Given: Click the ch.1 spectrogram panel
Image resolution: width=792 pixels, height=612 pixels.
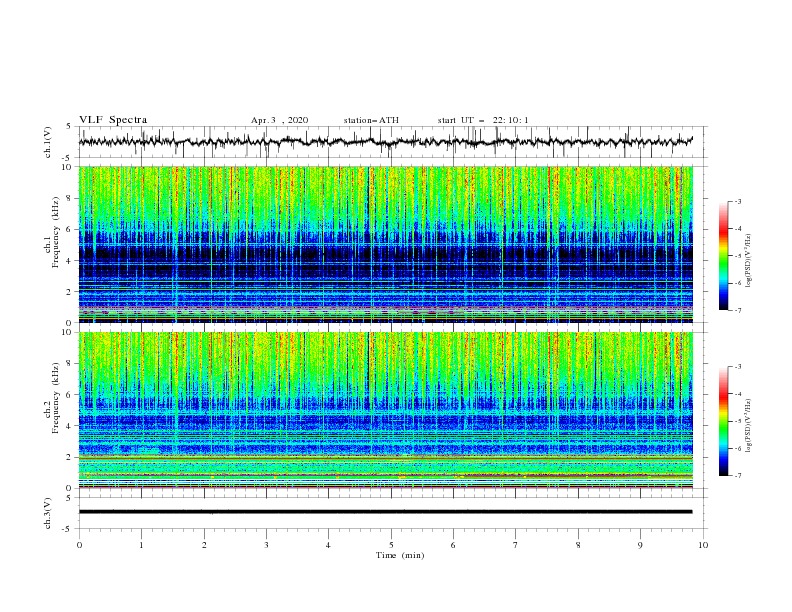Looking at the screenshot, I should (385, 244).
